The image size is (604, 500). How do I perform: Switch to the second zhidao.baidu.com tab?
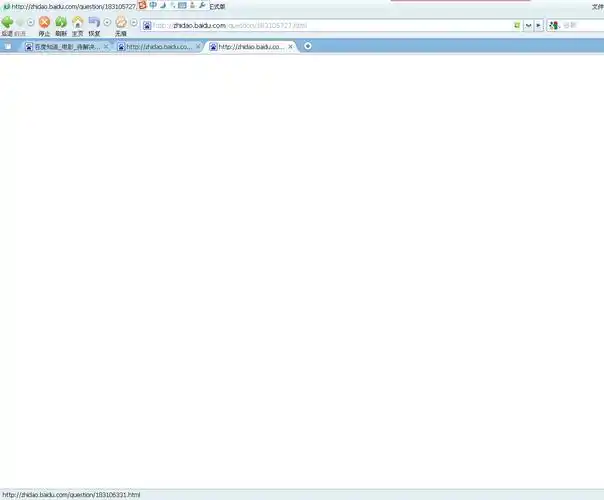click(157, 46)
